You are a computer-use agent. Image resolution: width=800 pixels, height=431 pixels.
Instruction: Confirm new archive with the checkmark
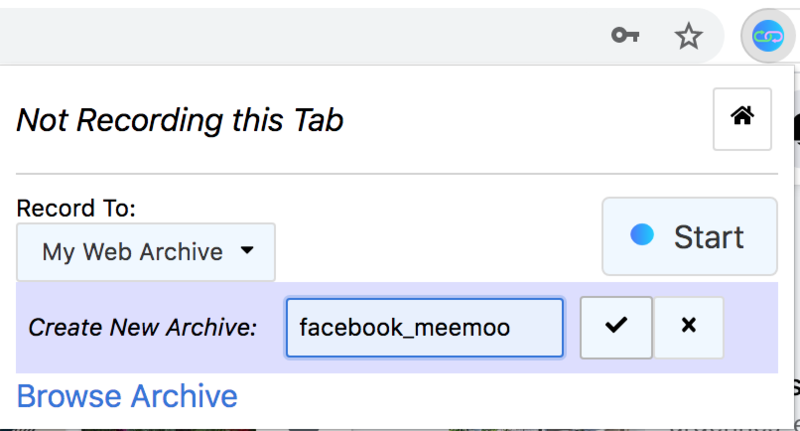(x=616, y=326)
